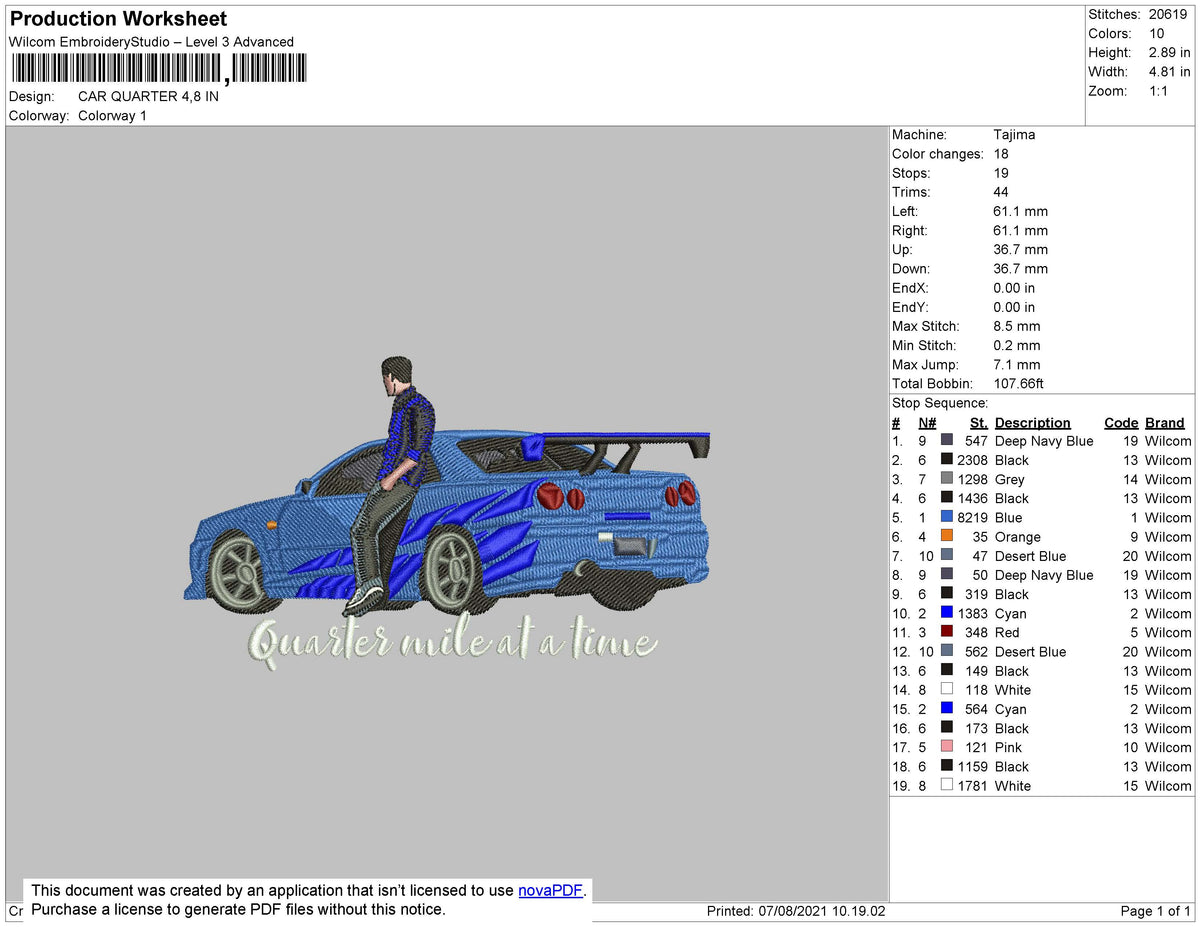Click the Deep Navy Blue swatch in stop 1

click(947, 440)
